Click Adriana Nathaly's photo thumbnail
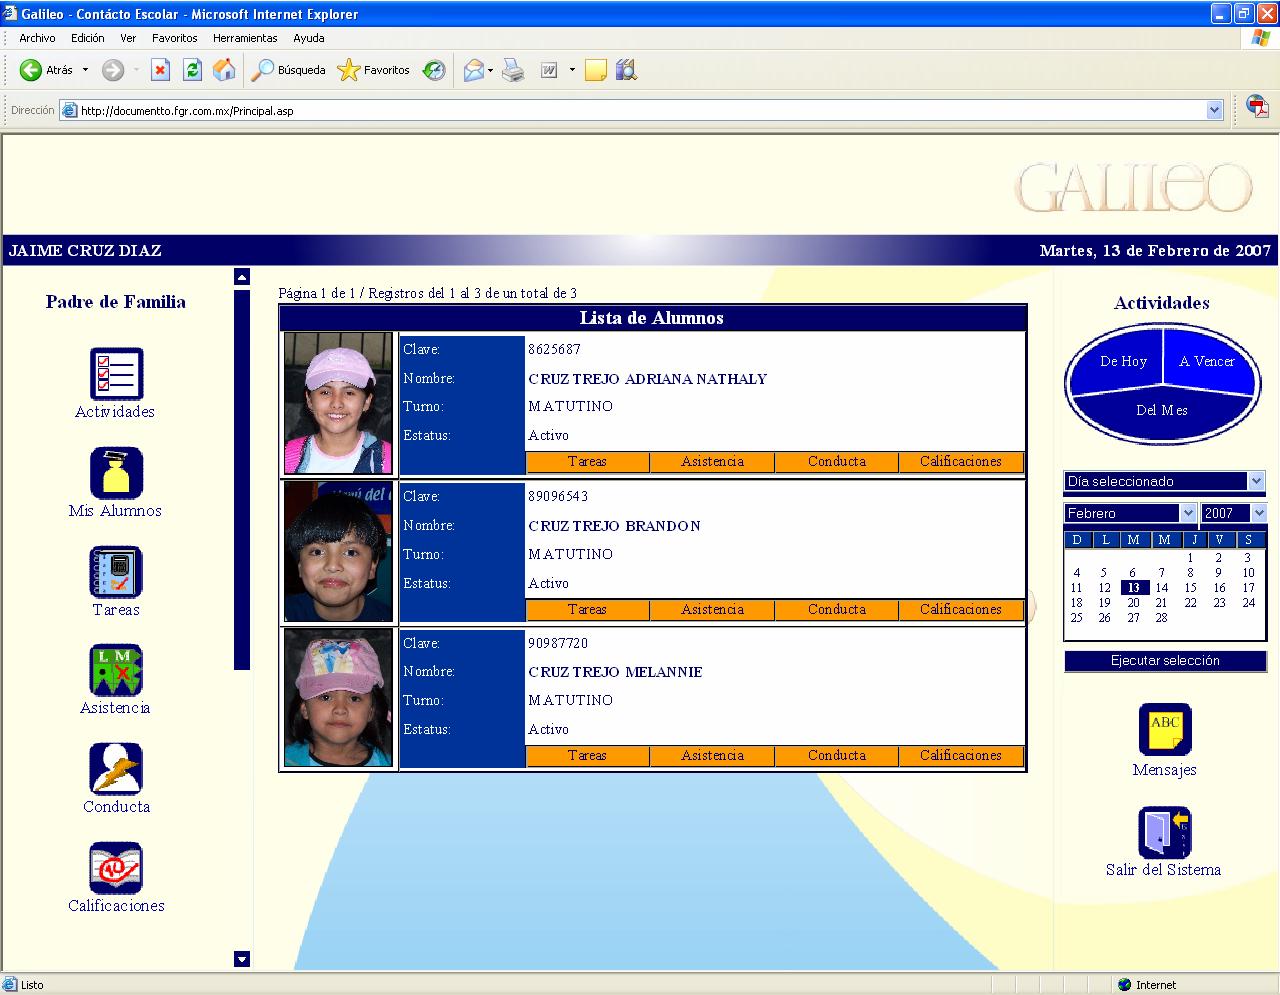 click(338, 403)
